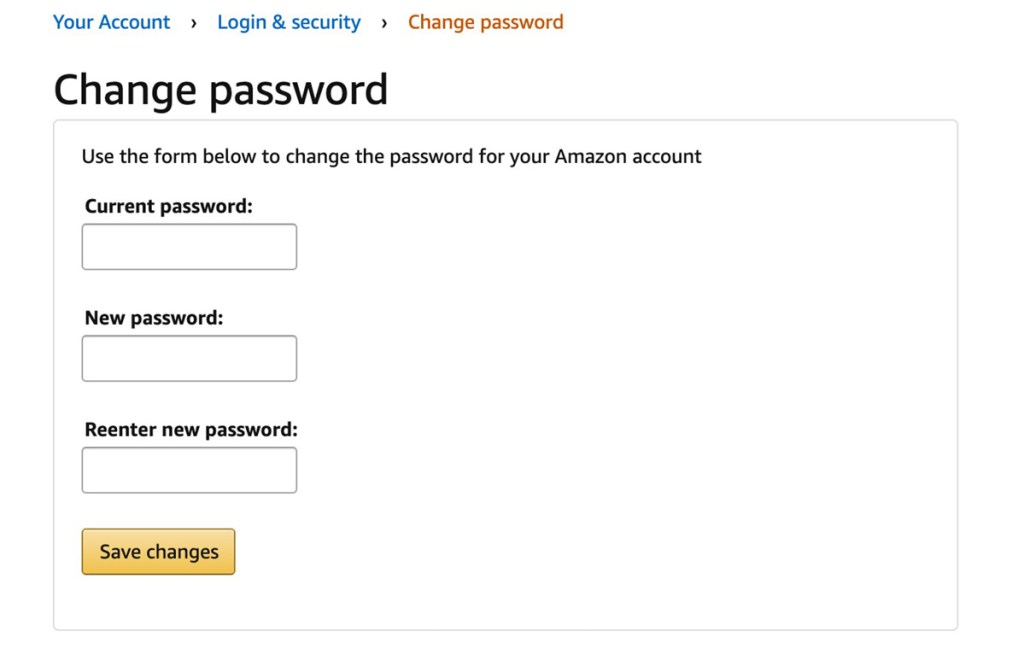This screenshot has width=1024, height=649.
Task: Select the Change password breadcrumb item
Action: point(485,22)
